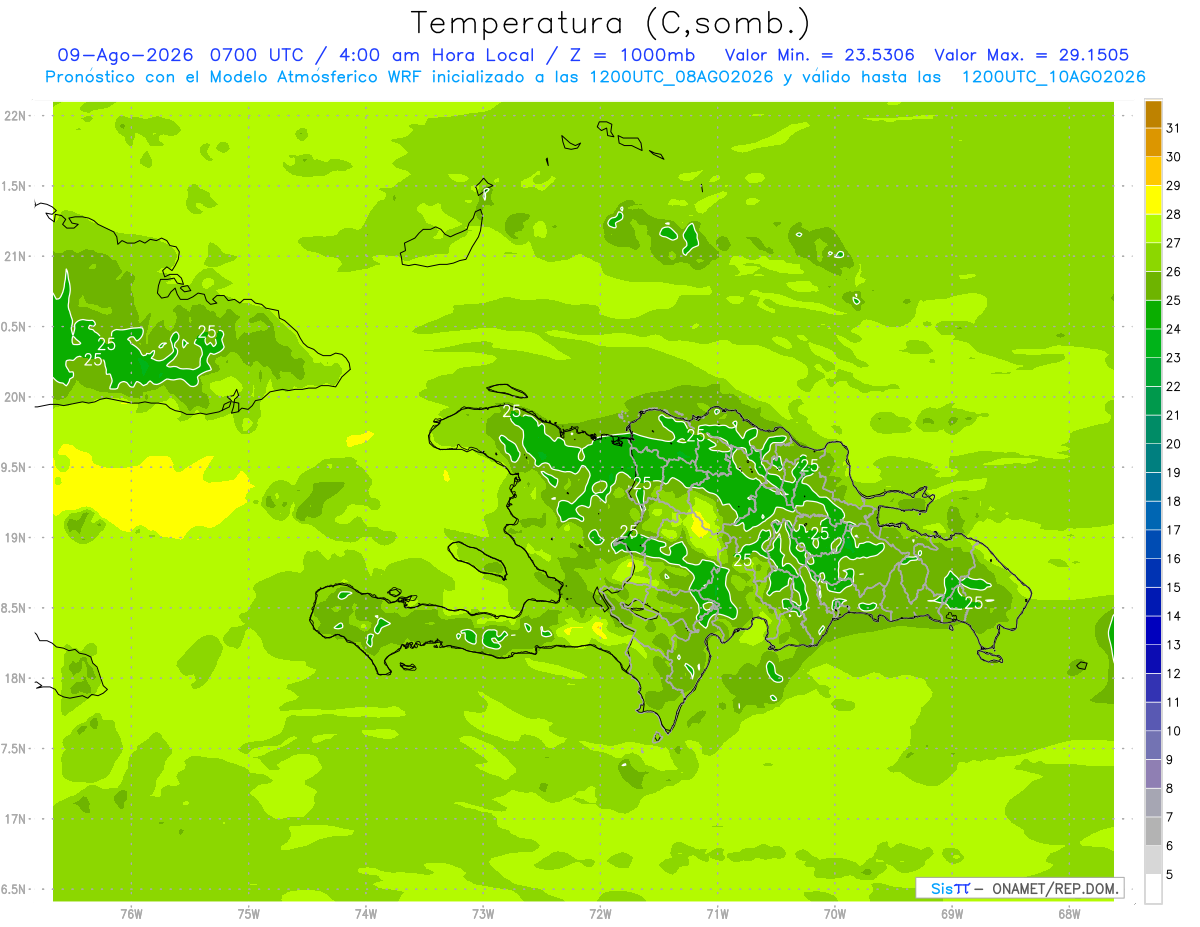Click the legend value '29'
Screen dimensions: 1200x927
[1174, 185]
